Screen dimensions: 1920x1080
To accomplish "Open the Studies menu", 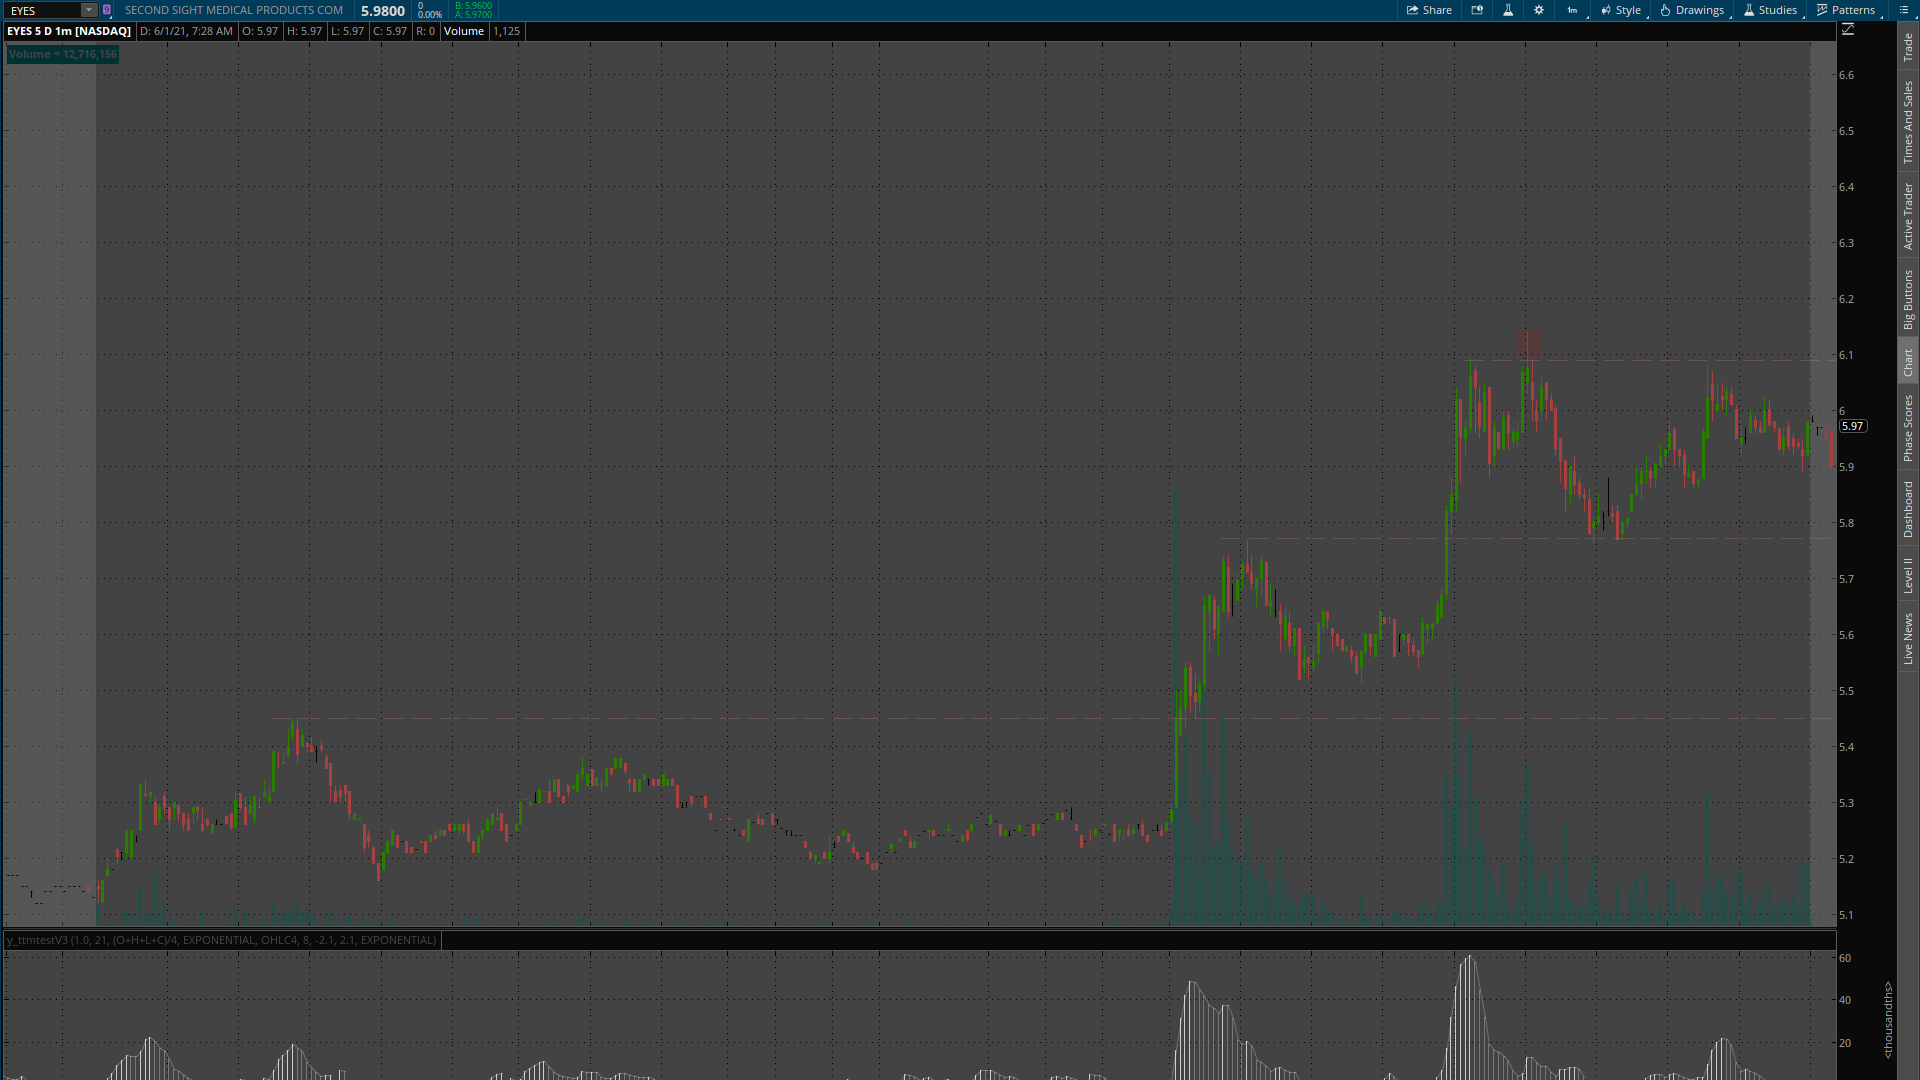I will (1770, 10).
